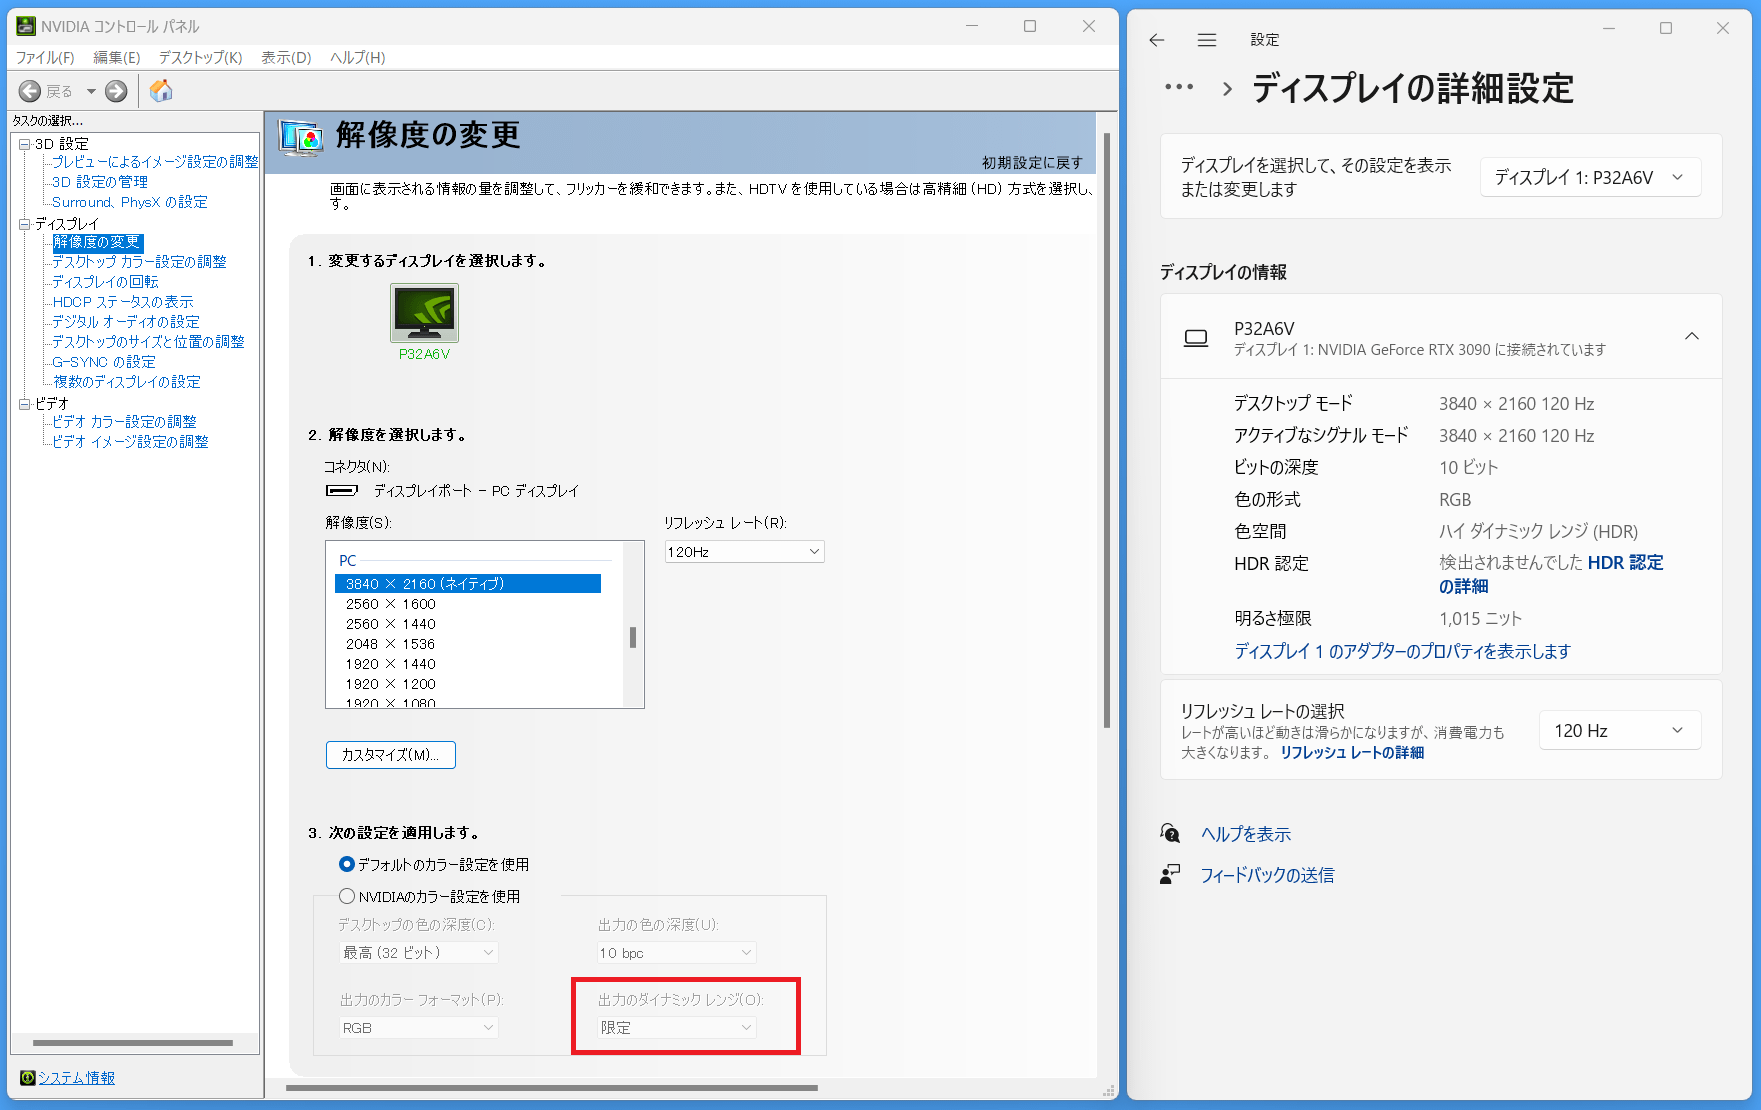Select HDCP ステータスの表示 tree item
This screenshot has width=1761, height=1110.
pos(123,302)
